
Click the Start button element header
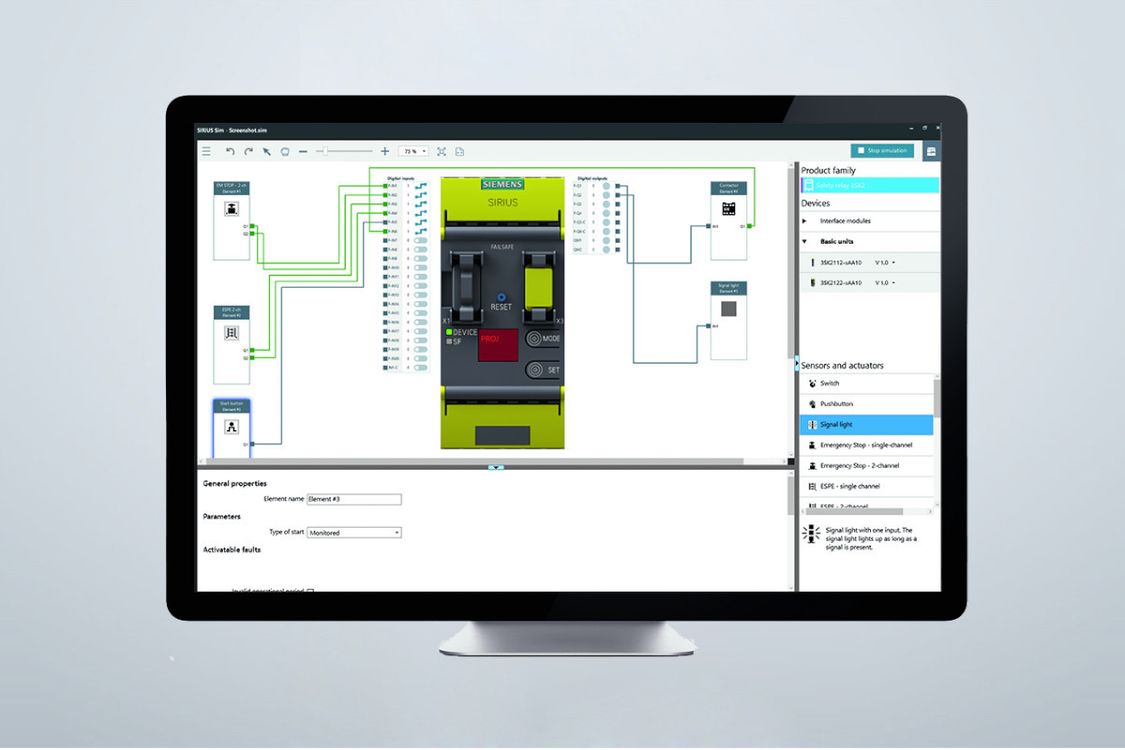(x=231, y=406)
